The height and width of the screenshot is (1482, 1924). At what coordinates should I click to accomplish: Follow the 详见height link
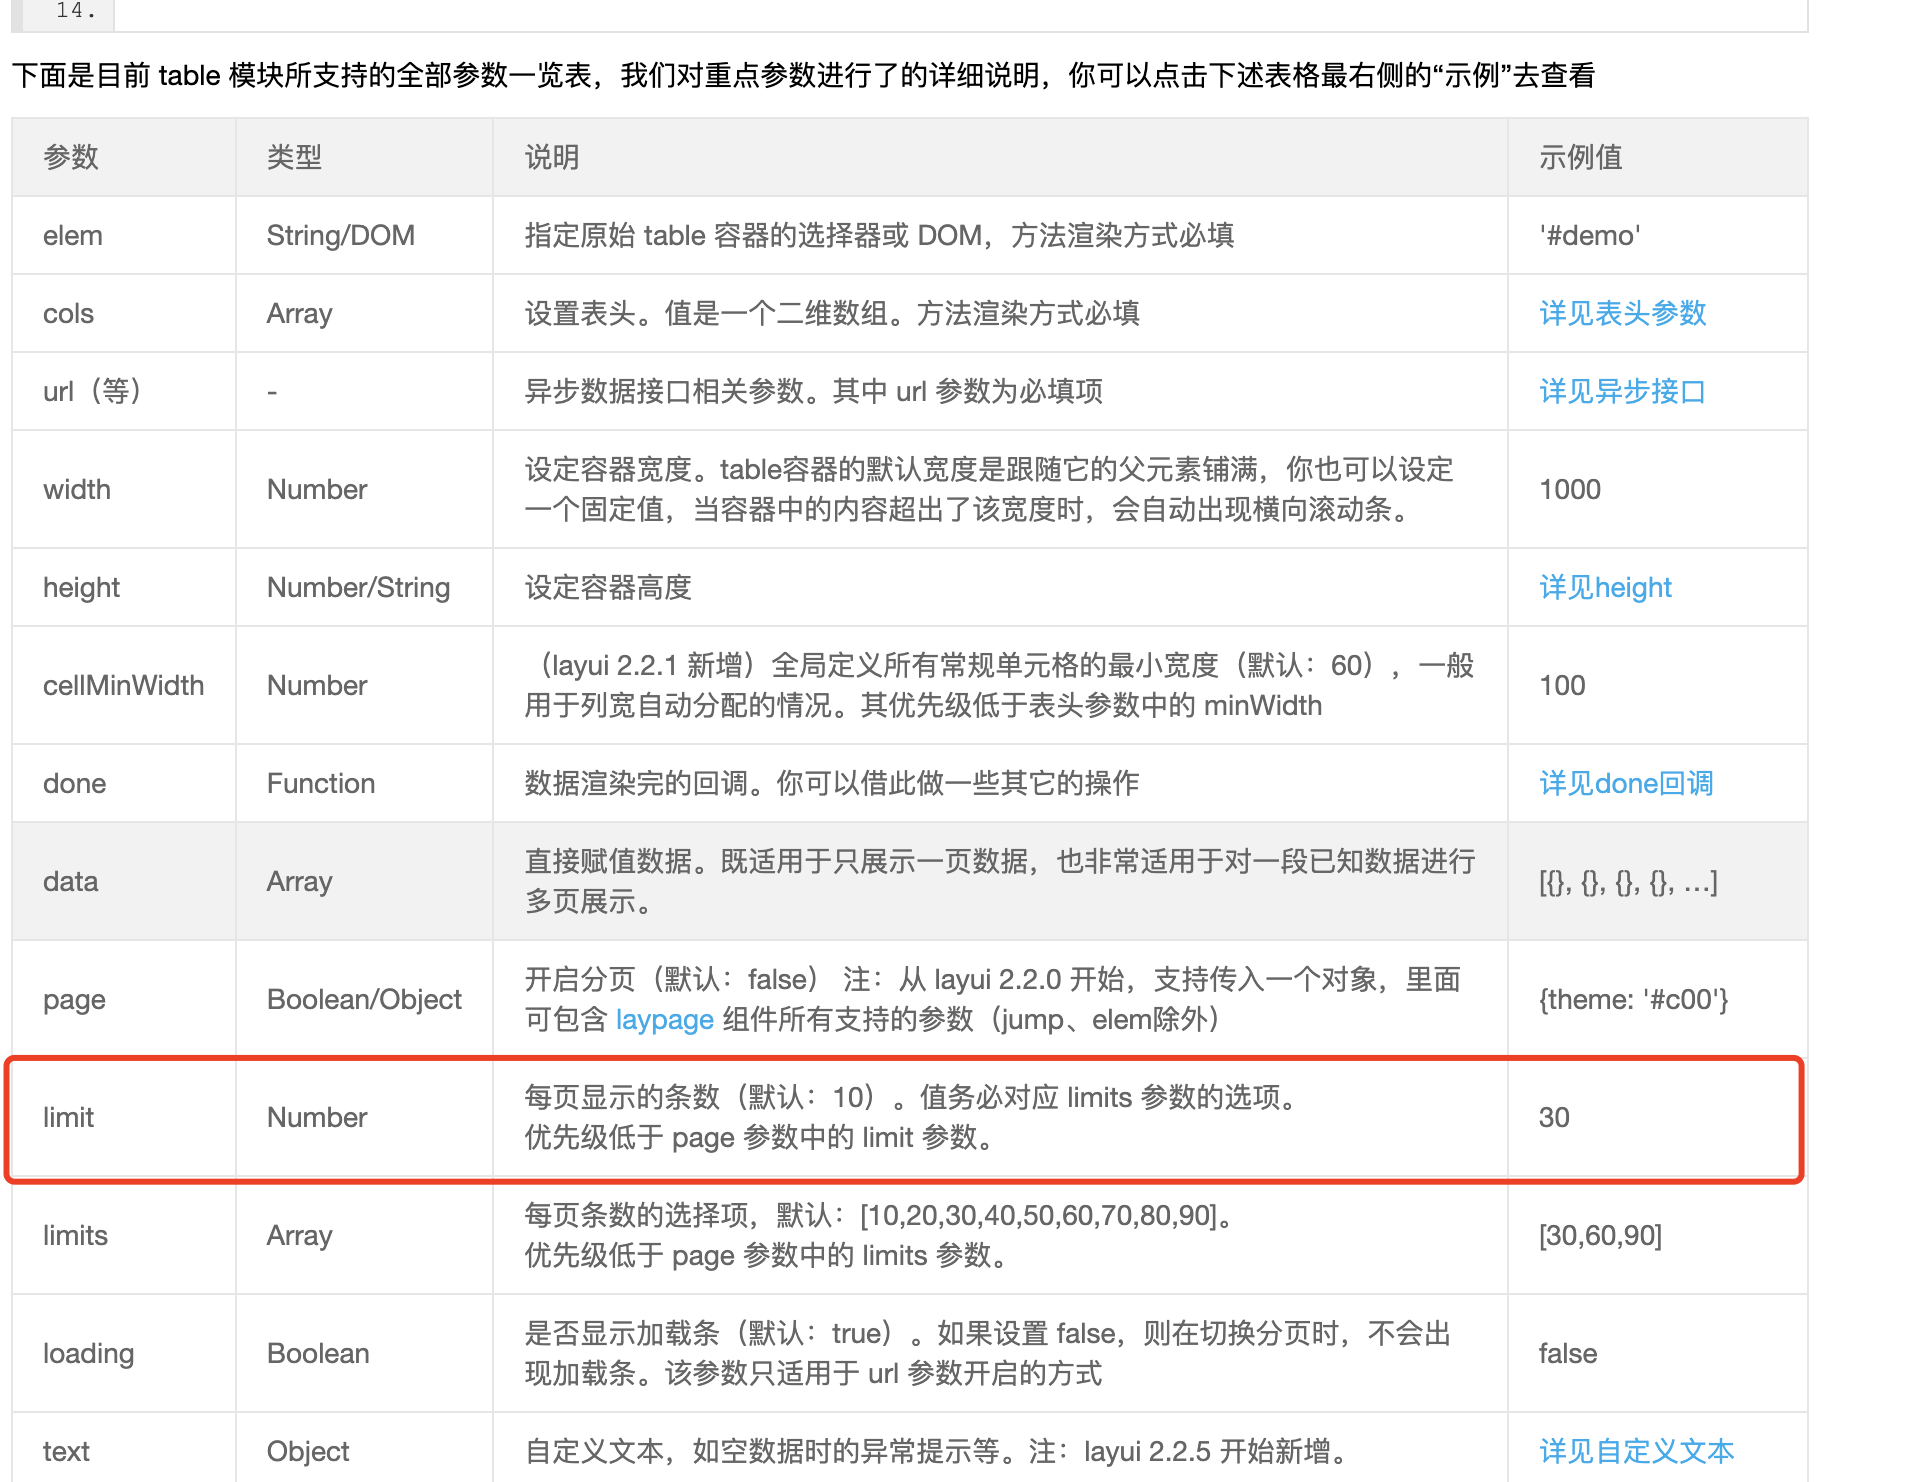coord(1605,587)
